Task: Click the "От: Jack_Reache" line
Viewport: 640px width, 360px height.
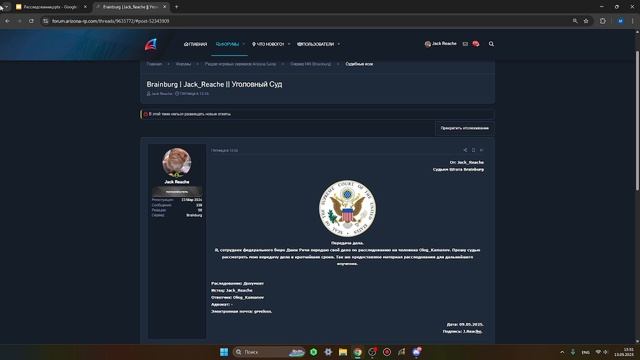Action: 467,162
